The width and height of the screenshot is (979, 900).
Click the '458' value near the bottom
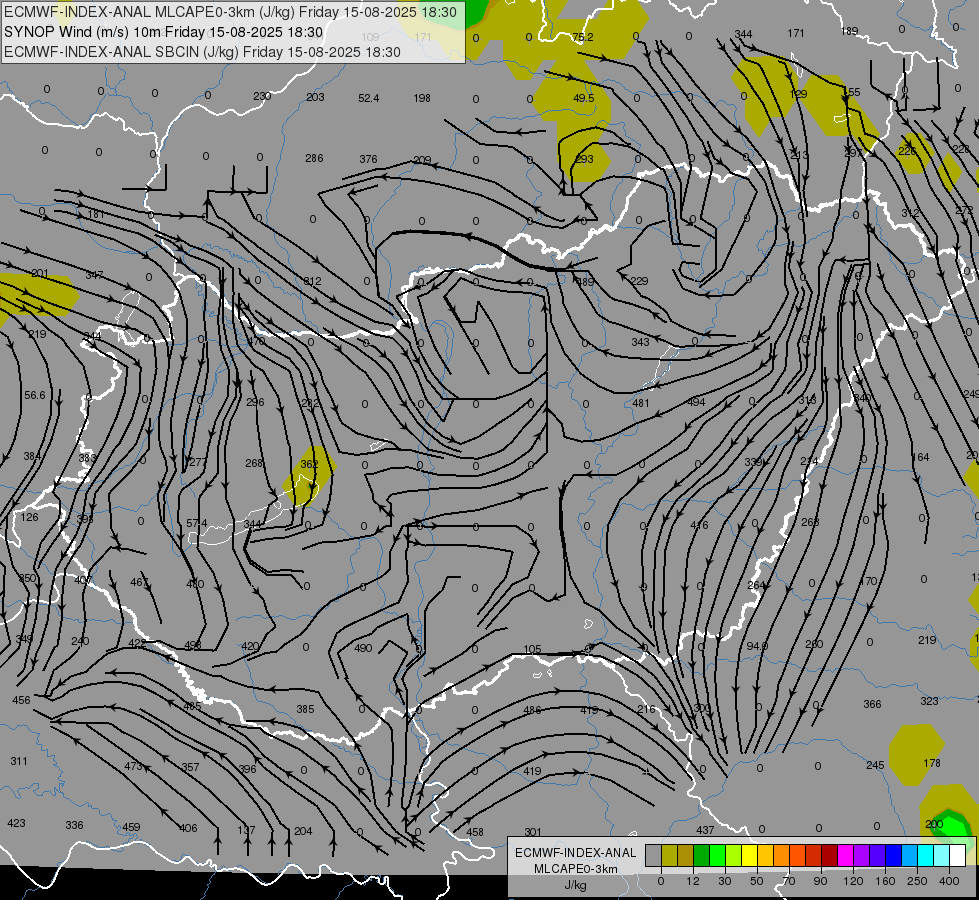tap(475, 832)
